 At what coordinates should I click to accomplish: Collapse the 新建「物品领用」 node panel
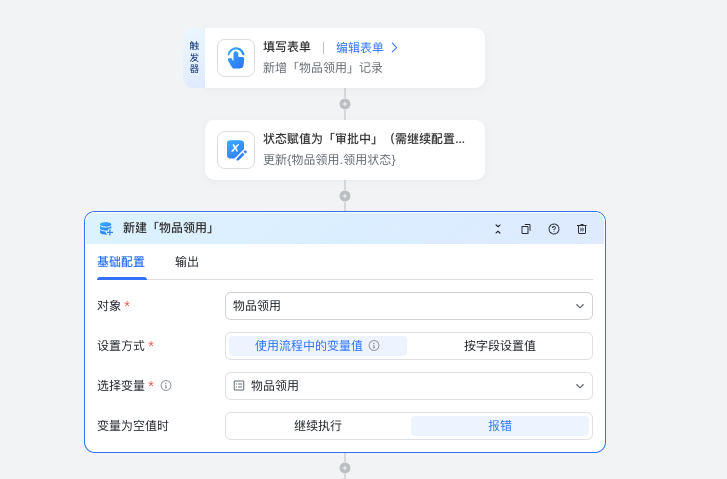tap(498, 229)
